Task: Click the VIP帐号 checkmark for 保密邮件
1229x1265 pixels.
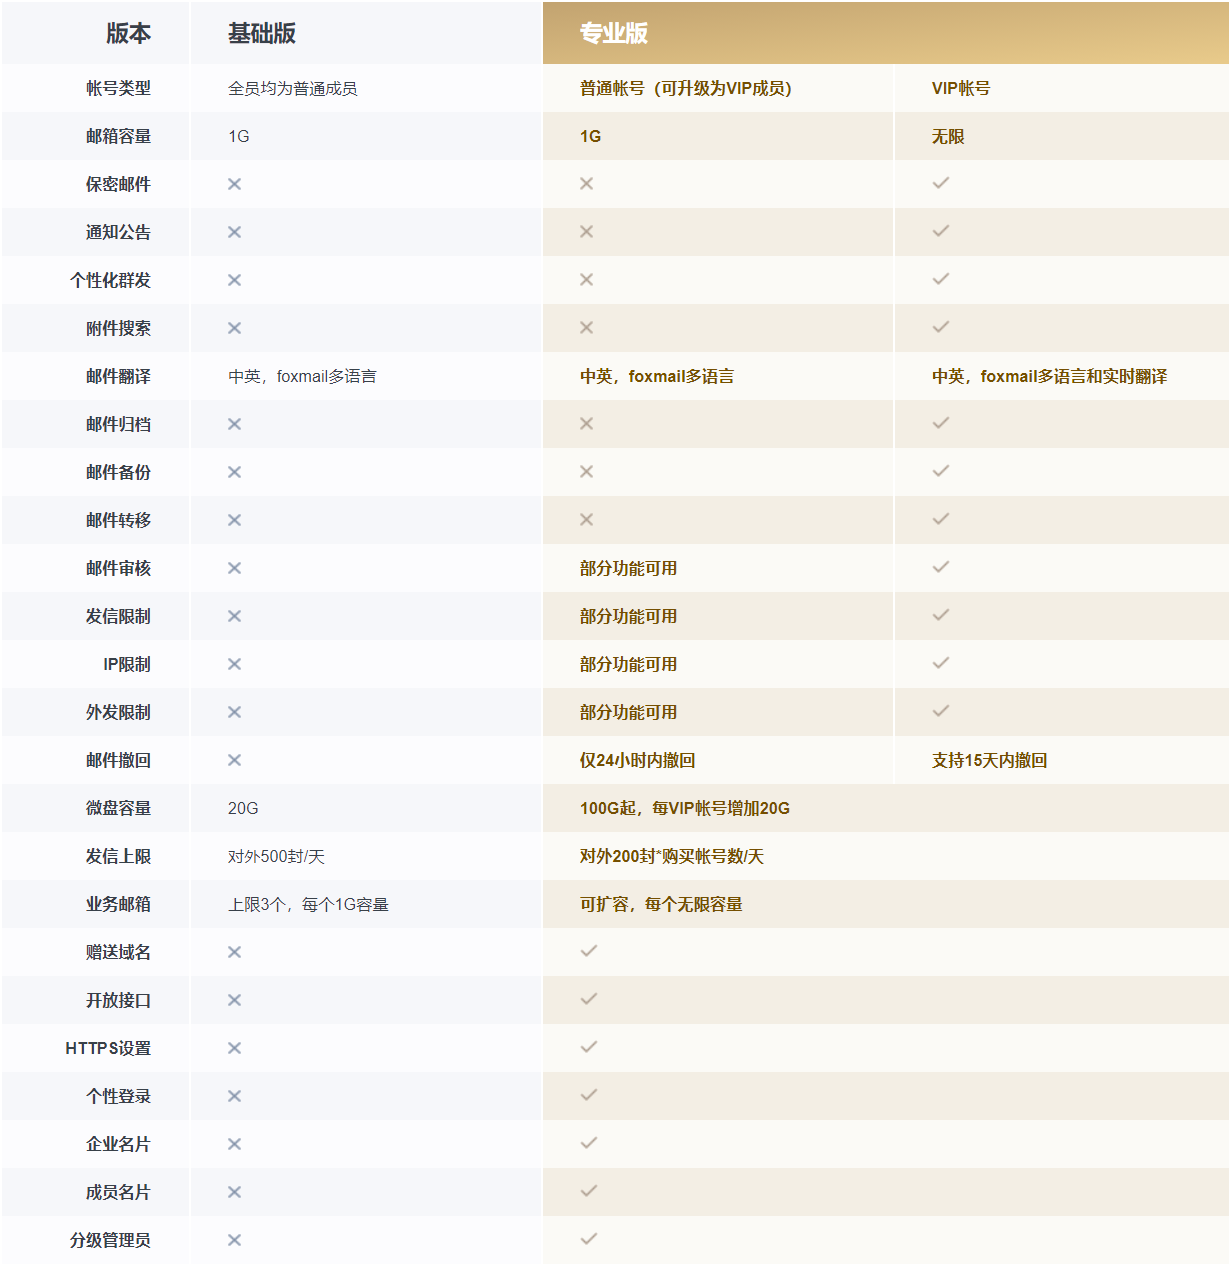Action: tap(940, 183)
